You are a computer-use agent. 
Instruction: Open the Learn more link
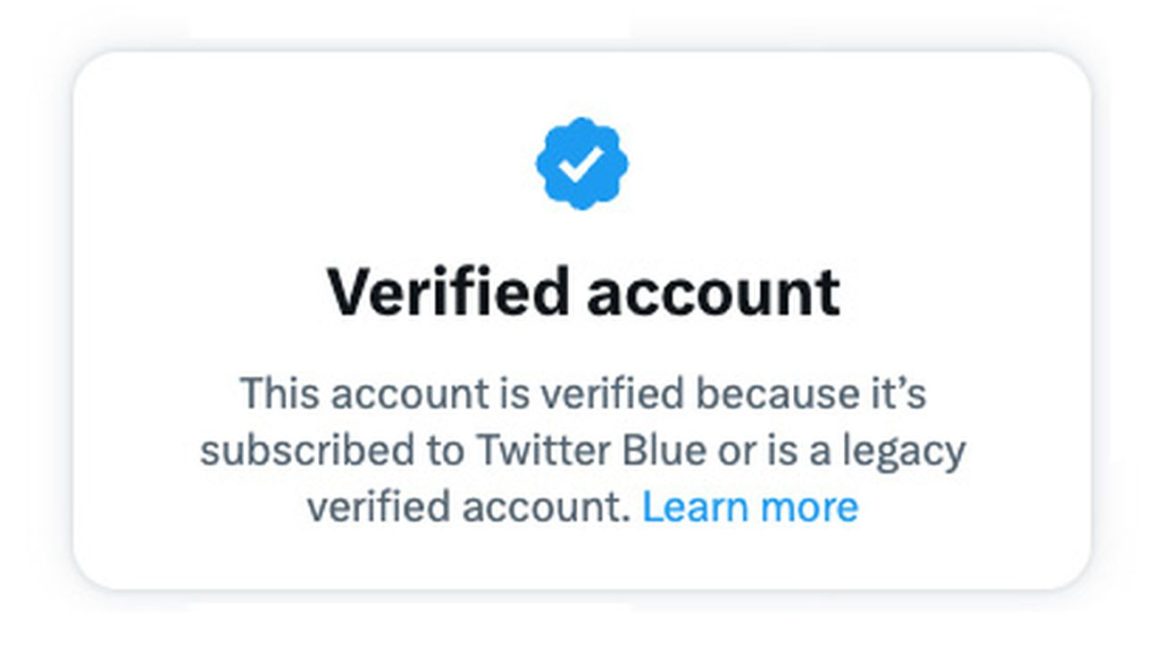click(750, 507)
